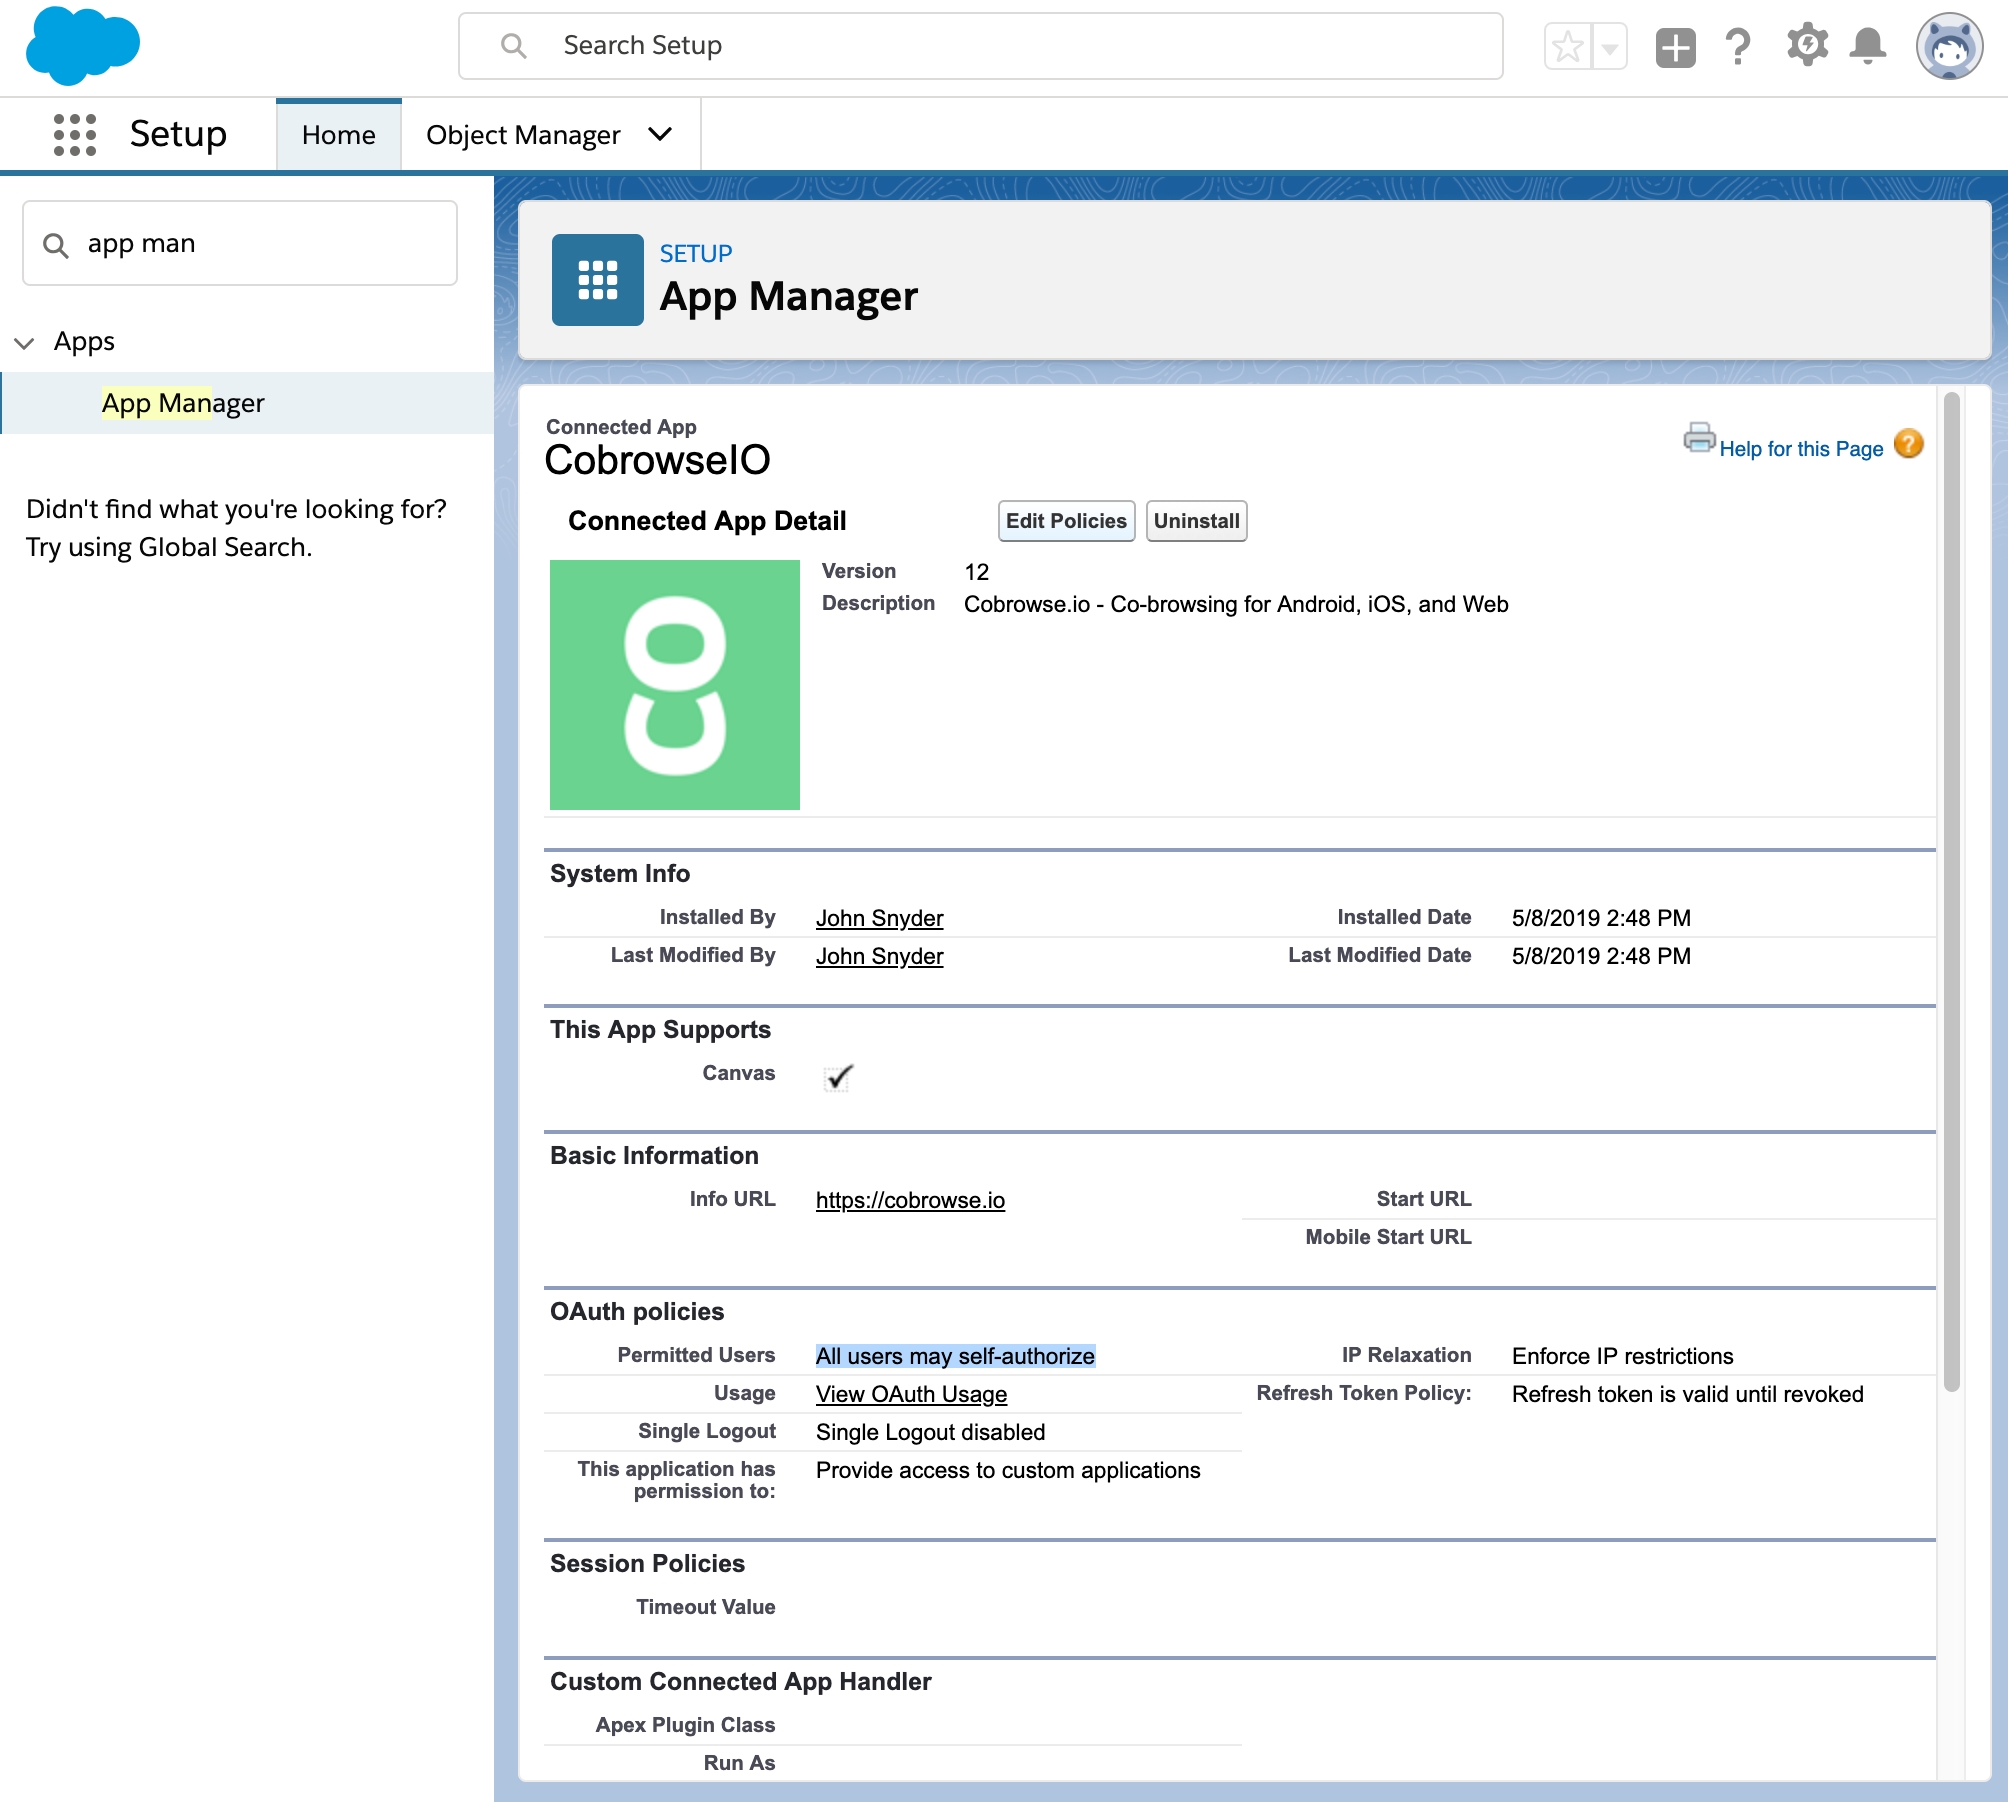Click the Canvas checkmark box
The width and height of the screenshot is (2008, 1802).
pyautogui.click(x=838, y=1077)
